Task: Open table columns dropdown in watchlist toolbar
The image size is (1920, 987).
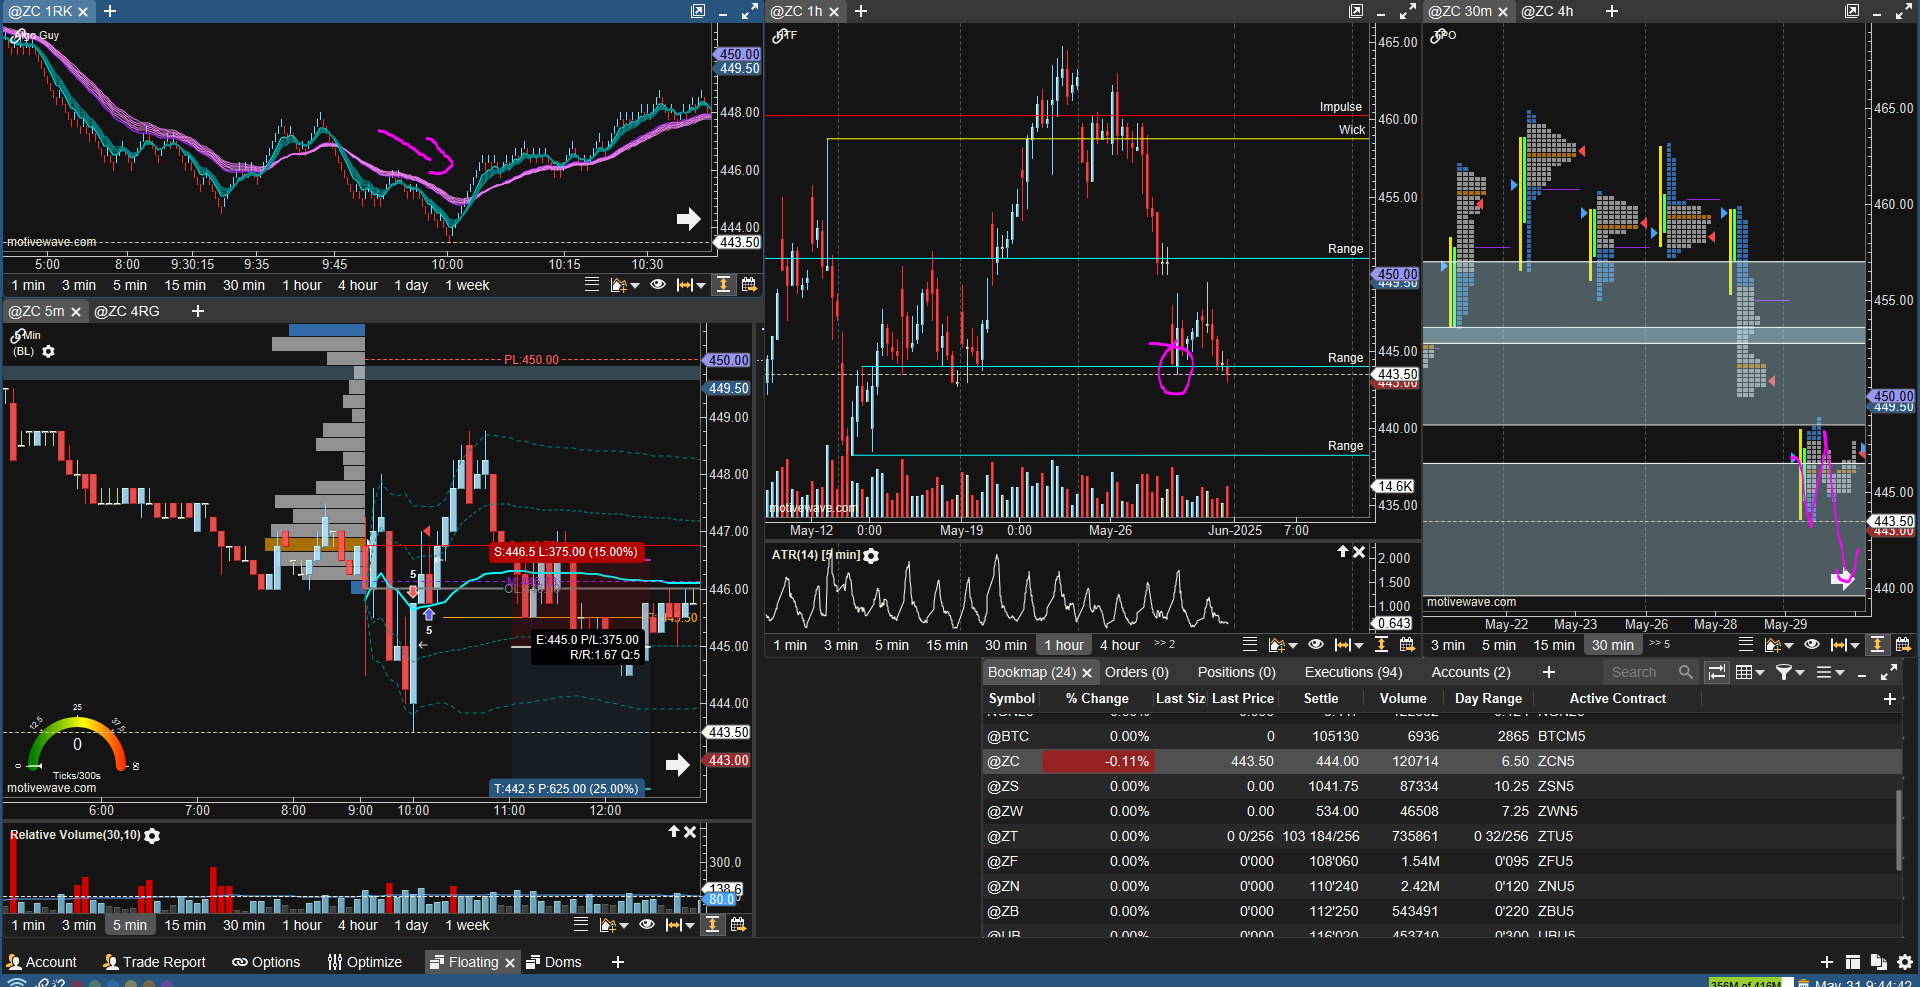Action: (1750, 672)
